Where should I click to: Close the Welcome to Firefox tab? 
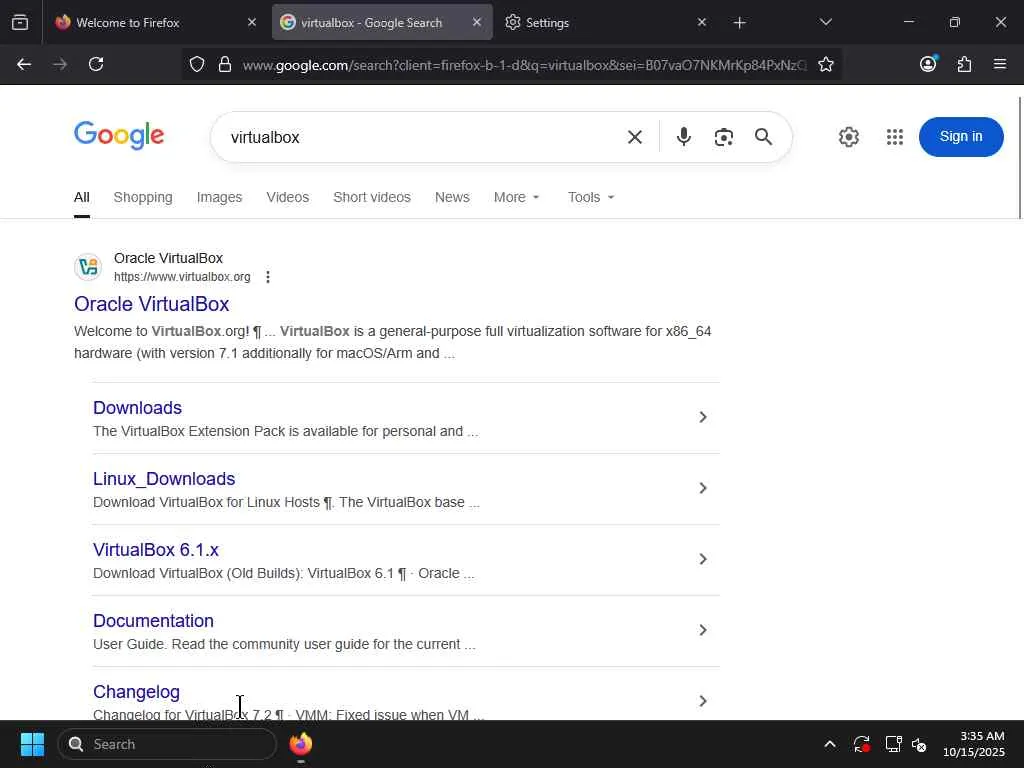point(252,22)
